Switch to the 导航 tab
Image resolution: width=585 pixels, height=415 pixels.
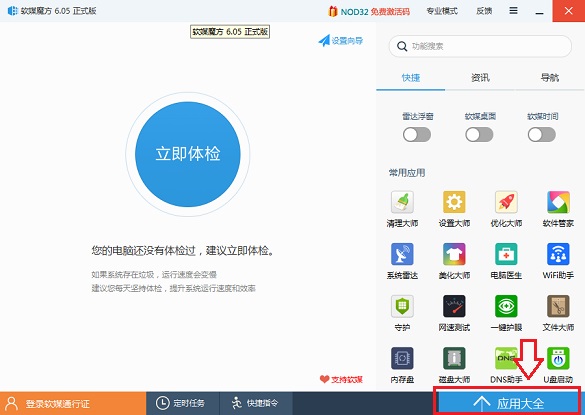[x=550, y=78]
